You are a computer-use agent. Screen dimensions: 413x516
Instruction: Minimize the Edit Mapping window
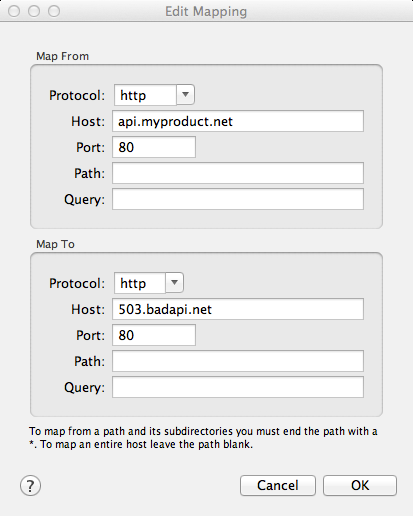click(34, 11)
